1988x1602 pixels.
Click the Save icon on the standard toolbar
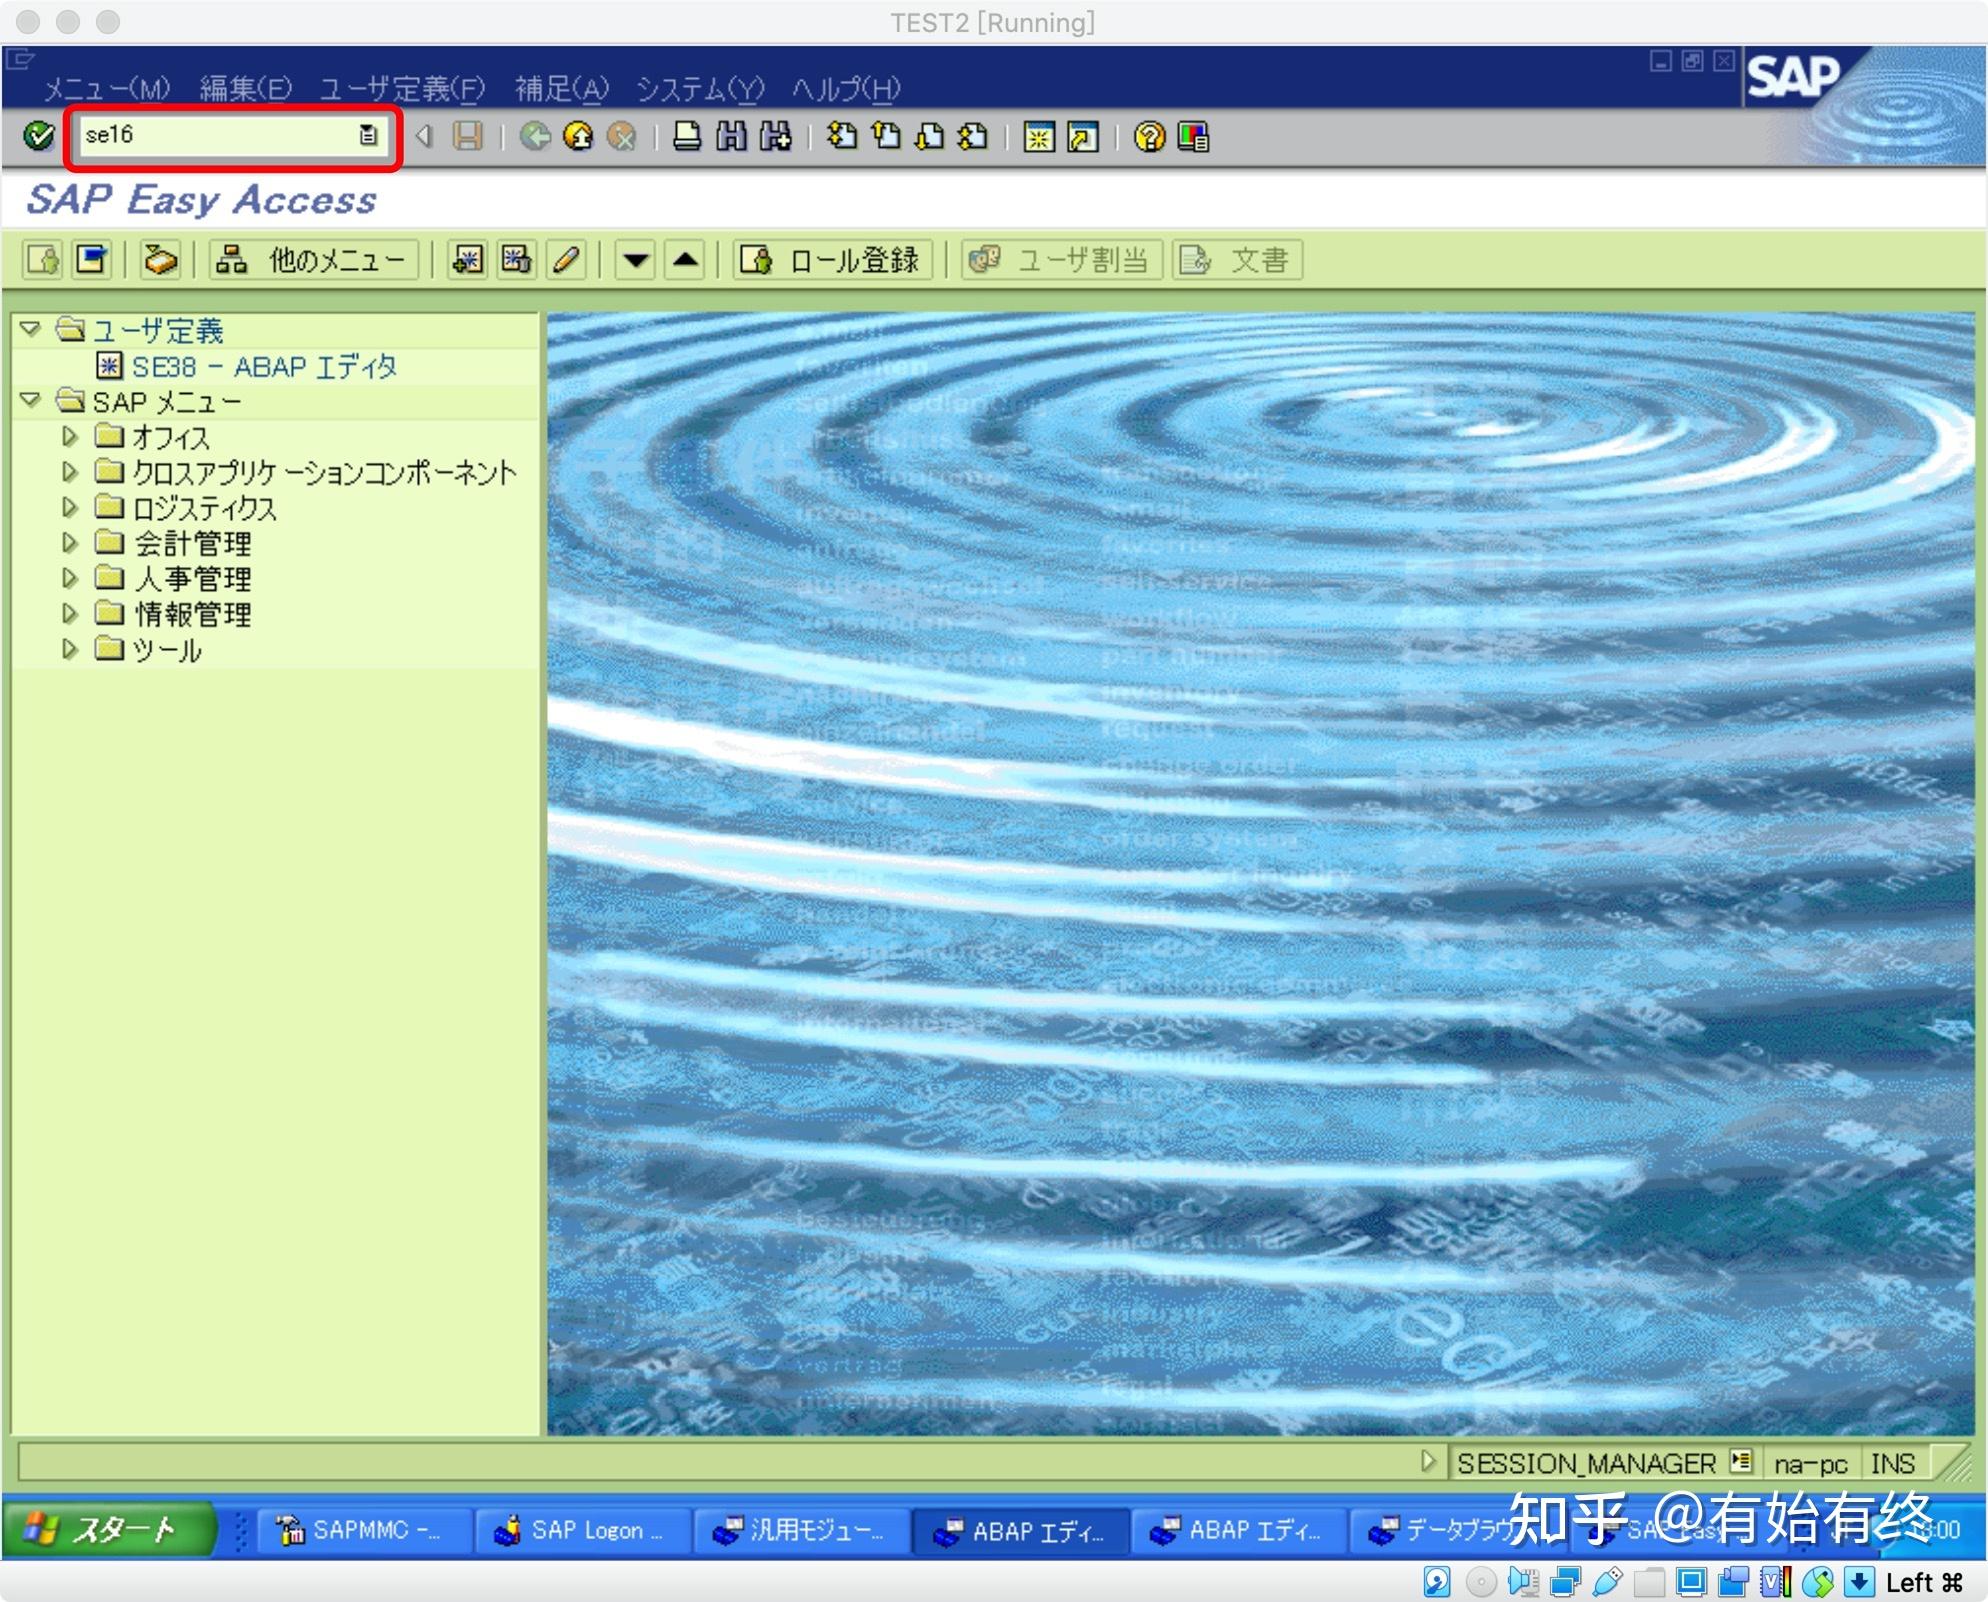[x=468, y=137]
